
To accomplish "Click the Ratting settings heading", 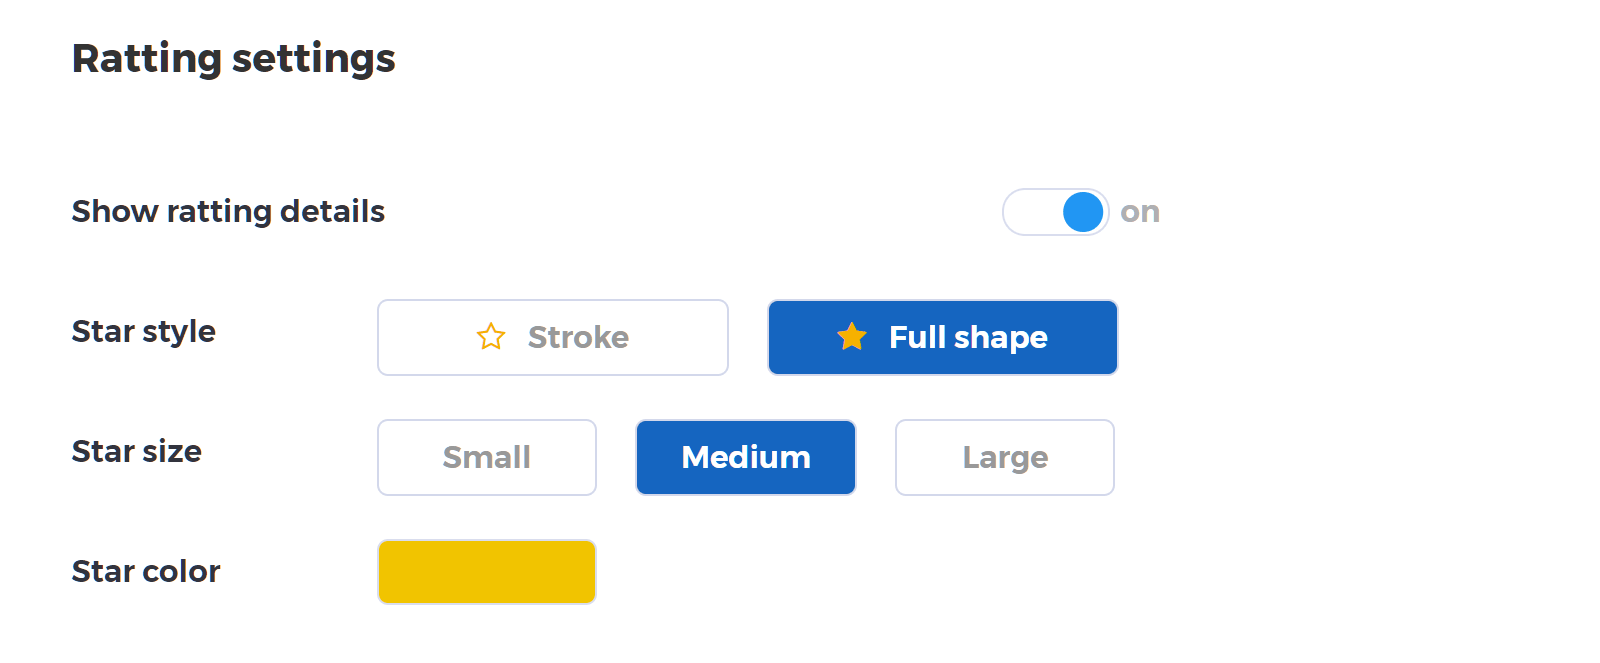I will [x=234, y=58].
